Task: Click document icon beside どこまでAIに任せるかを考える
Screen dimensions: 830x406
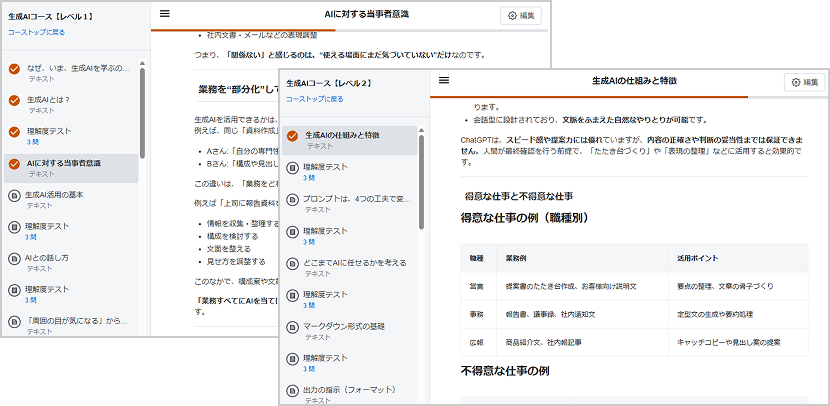Action: [292, 266]
